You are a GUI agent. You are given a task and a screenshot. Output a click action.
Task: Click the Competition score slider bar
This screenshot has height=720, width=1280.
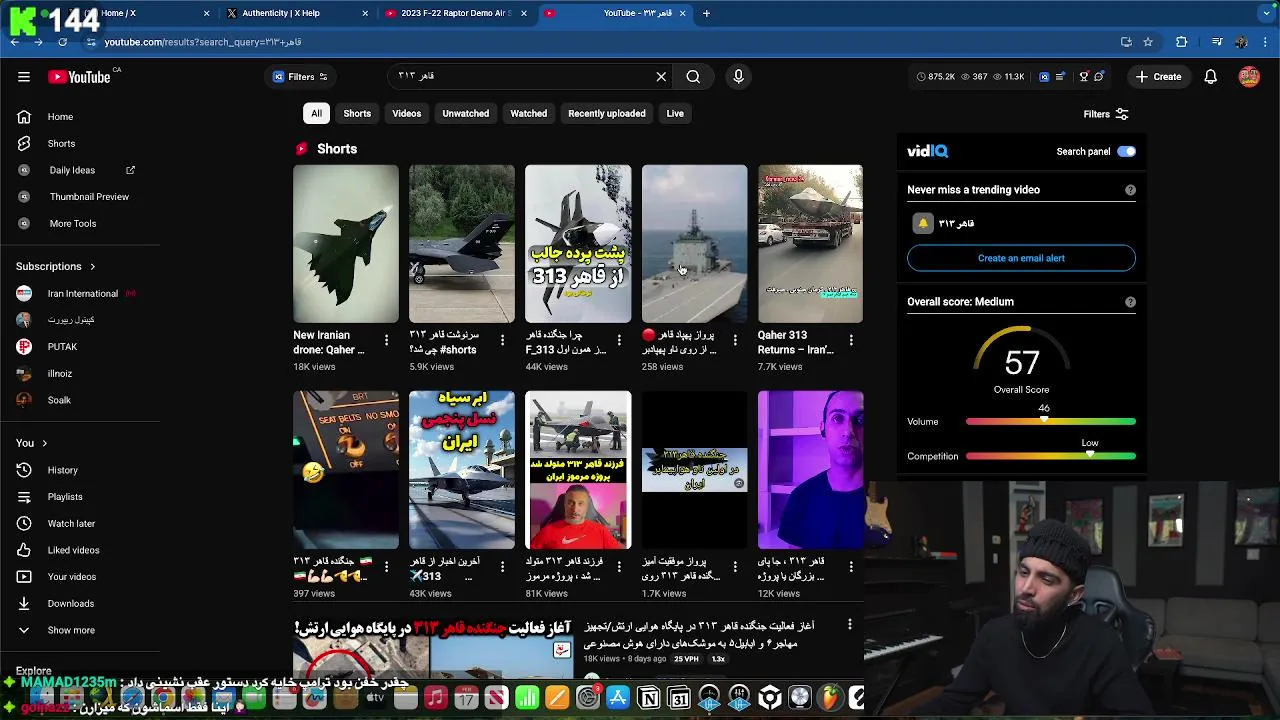pos(1051,456)
